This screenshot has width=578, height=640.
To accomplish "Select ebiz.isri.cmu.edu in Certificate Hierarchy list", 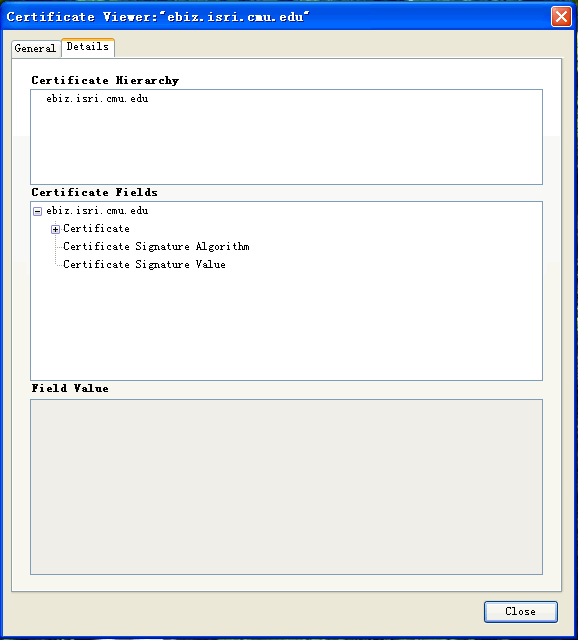I will click(97, 99).
